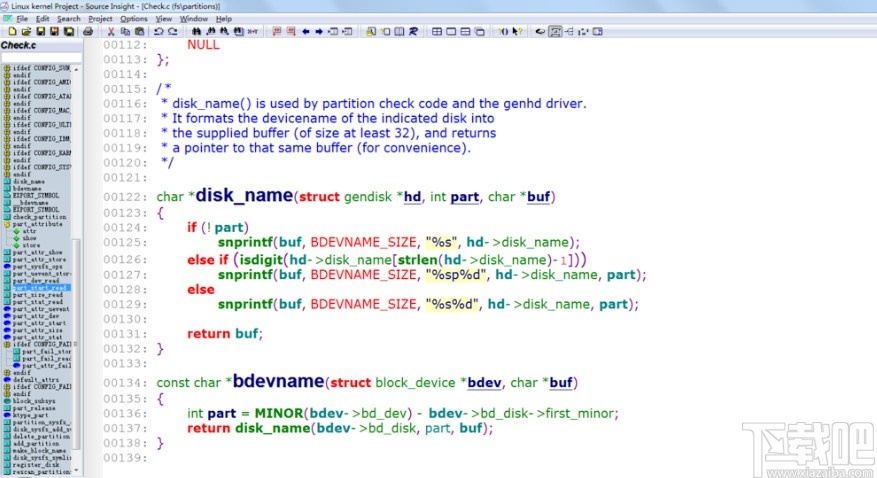The height and width of the screenshot is (478, 877).
Task: Click the Save All toolbar icon
Action: pos(69,32)
